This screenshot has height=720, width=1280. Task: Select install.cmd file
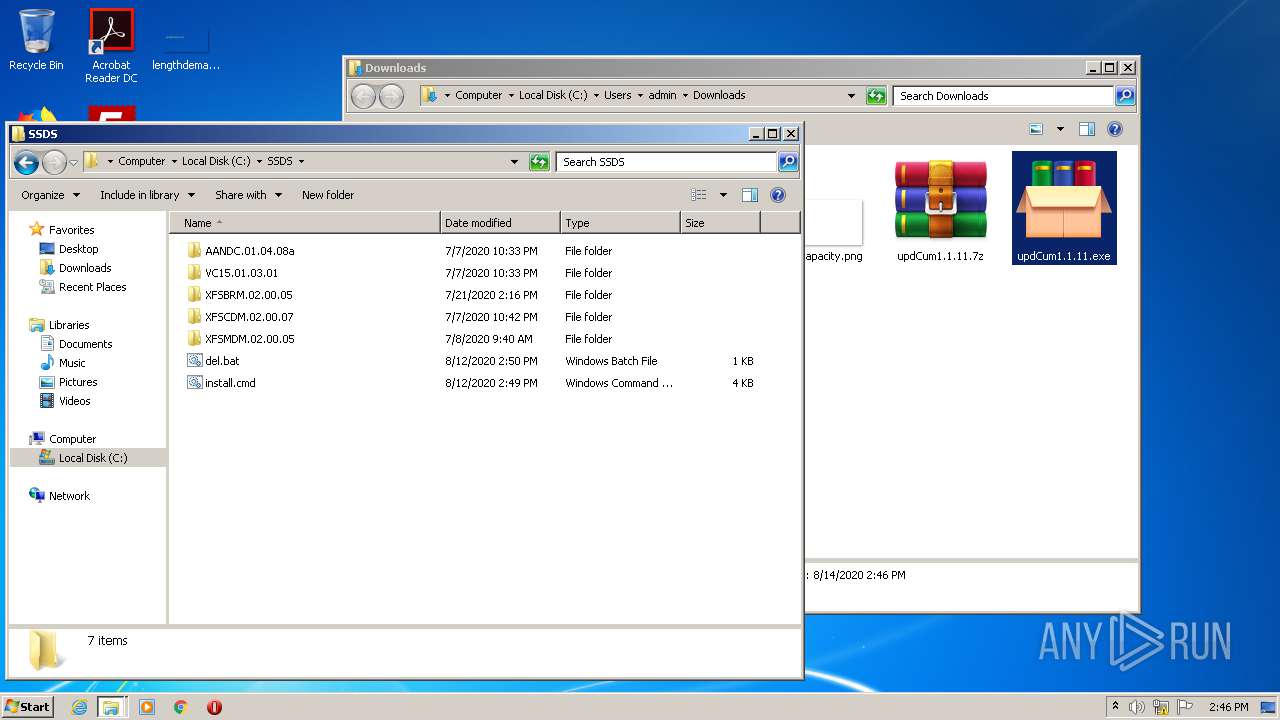pos(229,383)
